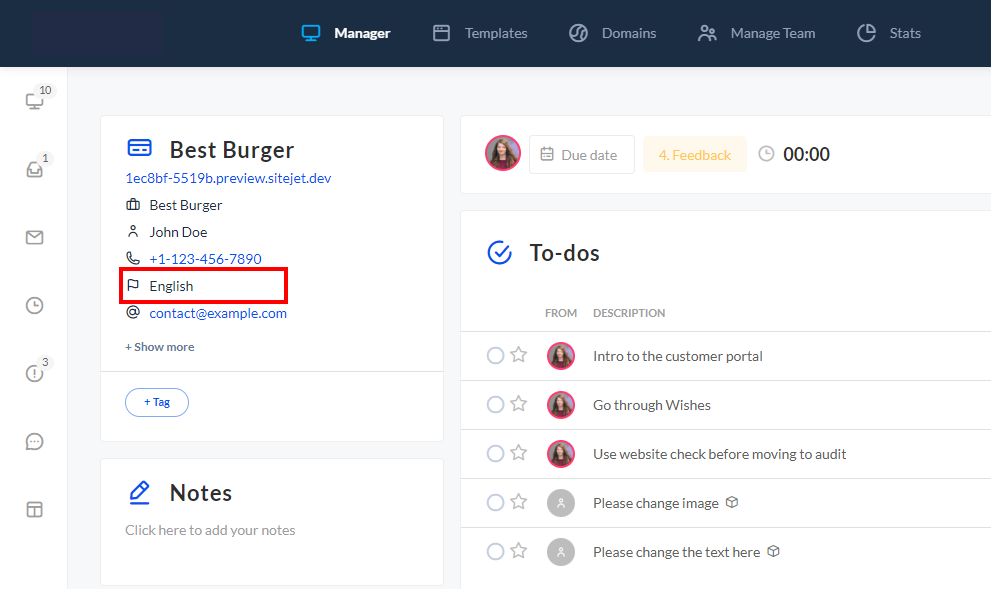Go to the Manage Team tab

757,33
